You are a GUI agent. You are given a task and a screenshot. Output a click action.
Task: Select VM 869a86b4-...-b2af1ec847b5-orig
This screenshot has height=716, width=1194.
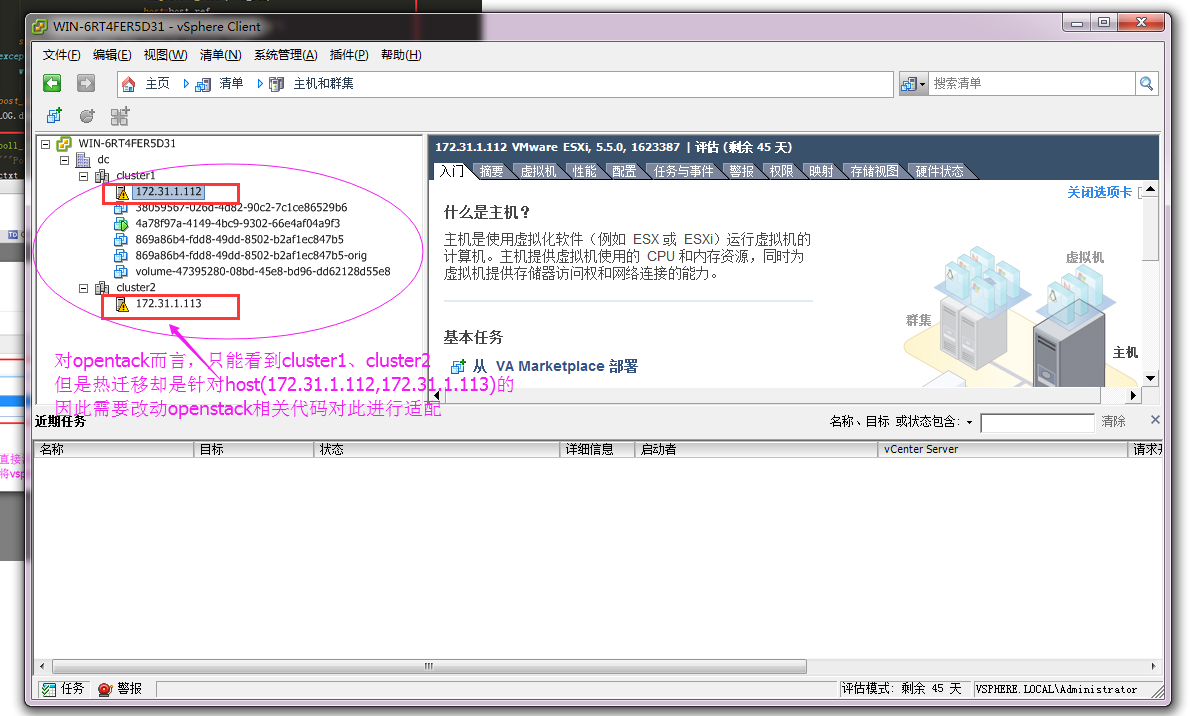click(x=251, y=255)
